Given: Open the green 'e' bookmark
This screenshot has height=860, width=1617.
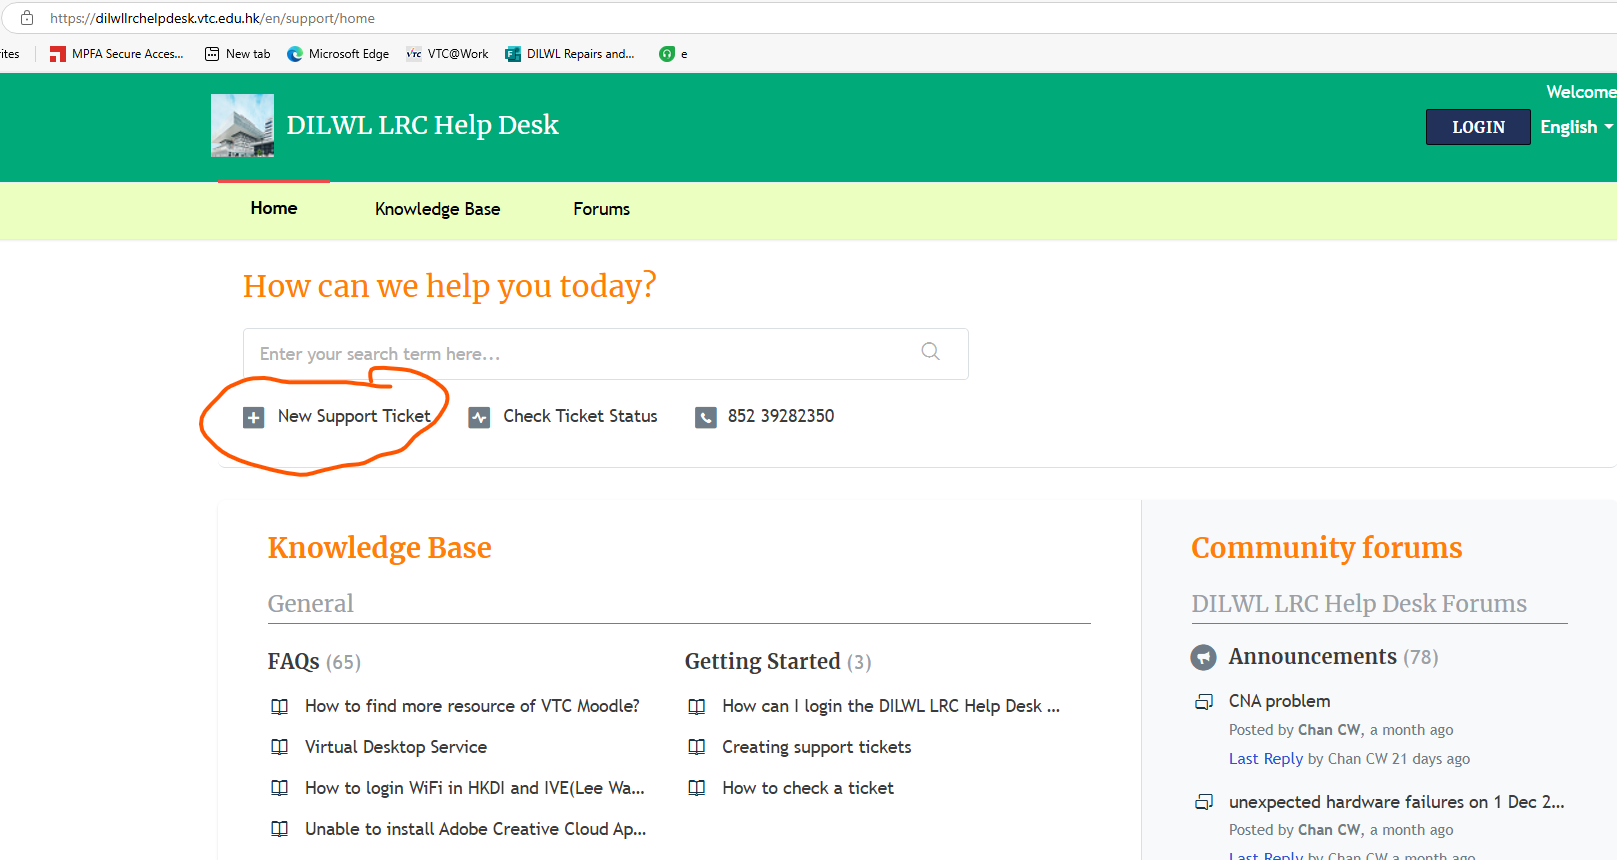Looking at the screenshot, I should pos(673,54).
